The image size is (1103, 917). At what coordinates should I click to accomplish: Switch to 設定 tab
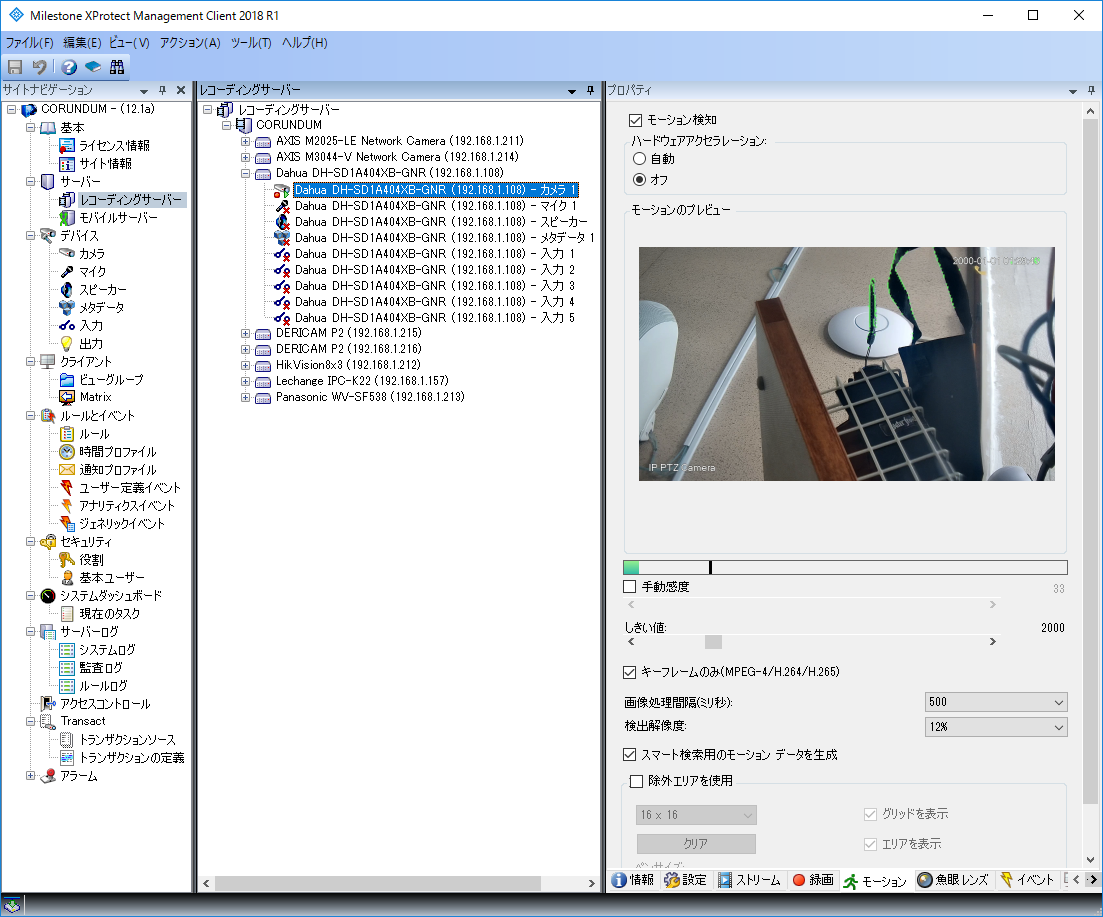(x=685, y=880)
